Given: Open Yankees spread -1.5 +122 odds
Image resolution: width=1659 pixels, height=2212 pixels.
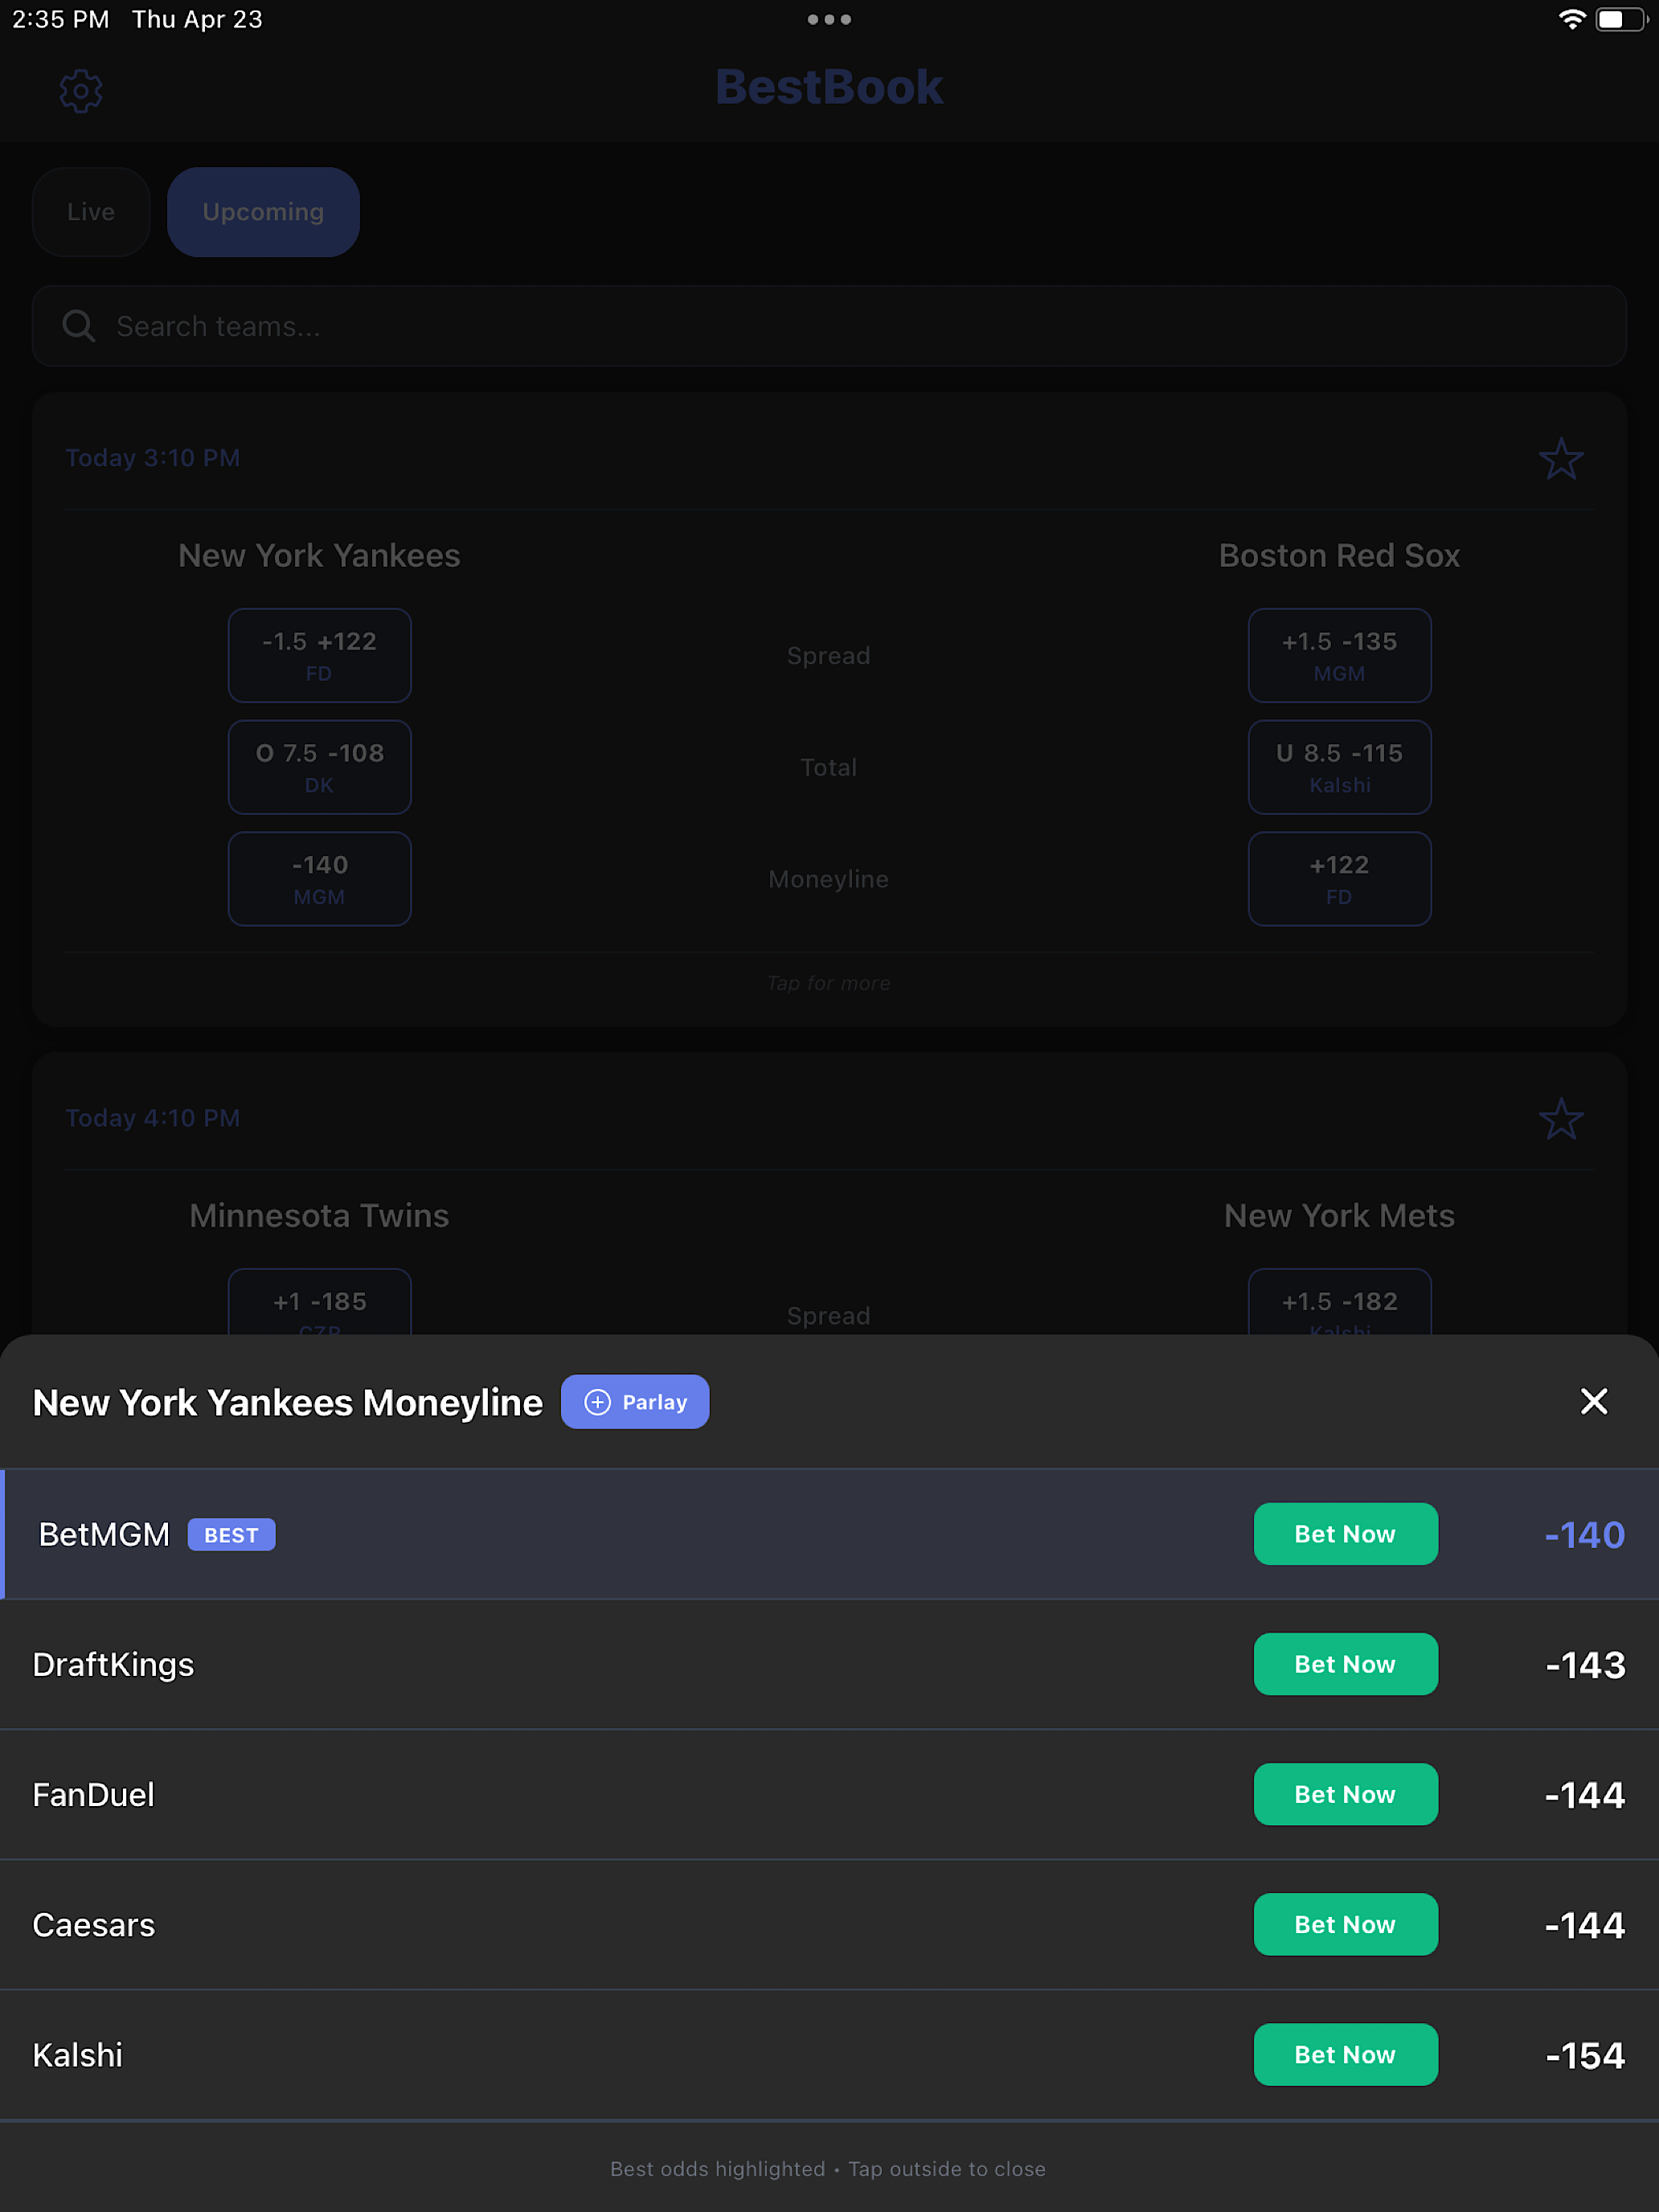Looking at the screenshot, I should pyautogui.click(x=320, y=655).
